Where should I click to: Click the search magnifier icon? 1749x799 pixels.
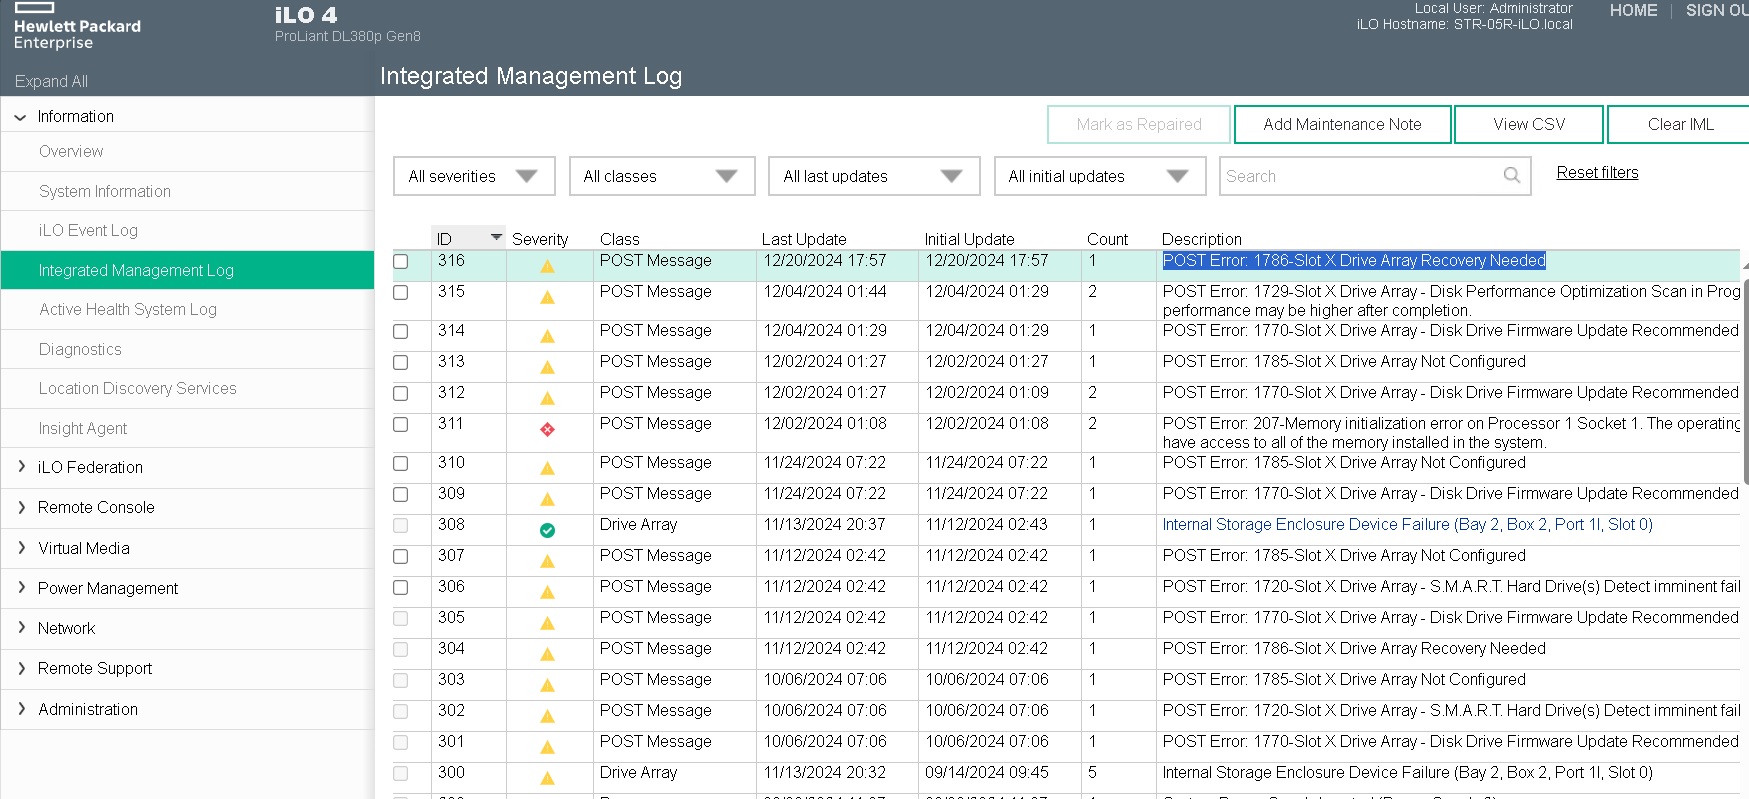[x=1512, y=175]
